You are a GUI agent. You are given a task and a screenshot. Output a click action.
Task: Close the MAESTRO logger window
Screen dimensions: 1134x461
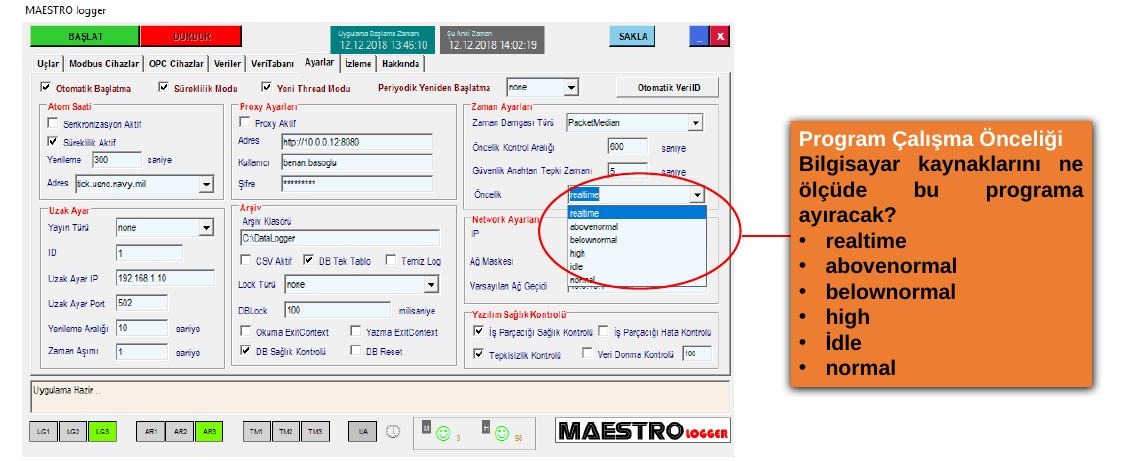[719, 36]
